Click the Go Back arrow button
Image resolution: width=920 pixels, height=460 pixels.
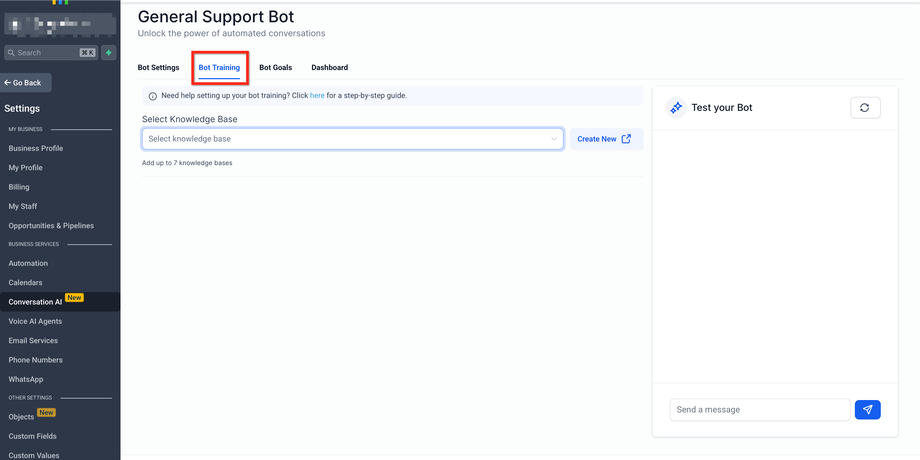coord(26,83)
